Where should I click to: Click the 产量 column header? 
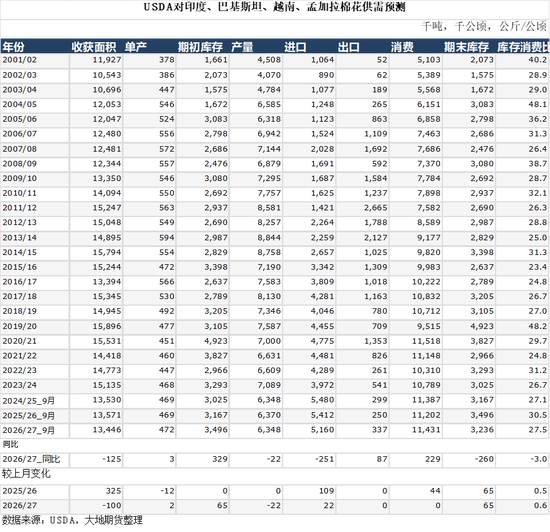point(242,47)
